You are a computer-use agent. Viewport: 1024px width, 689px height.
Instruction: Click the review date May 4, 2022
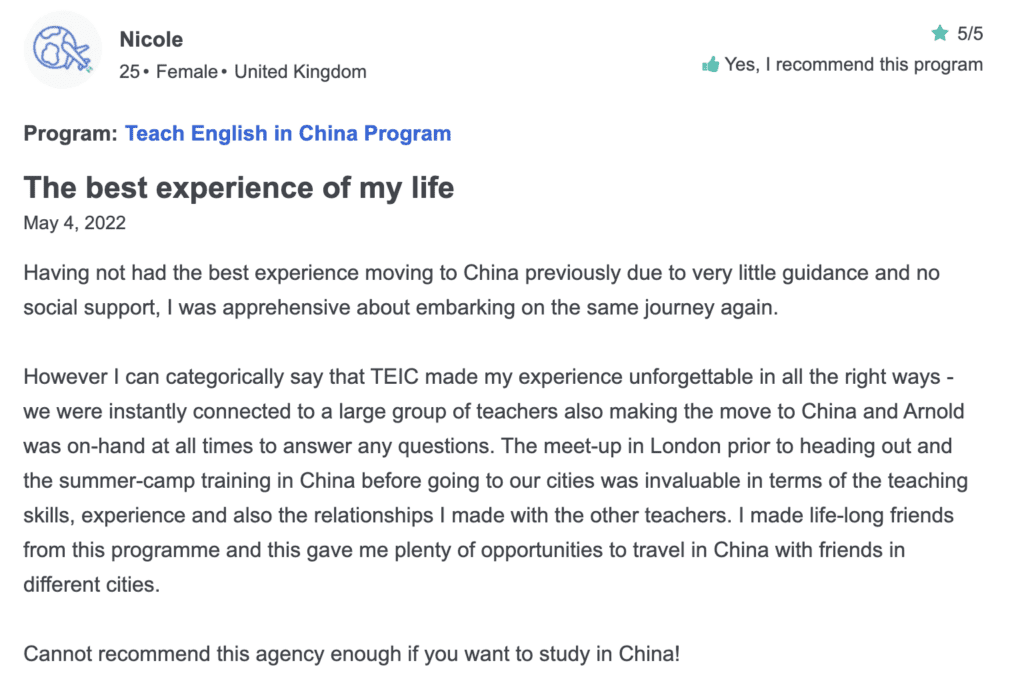[x=74, y=223]
